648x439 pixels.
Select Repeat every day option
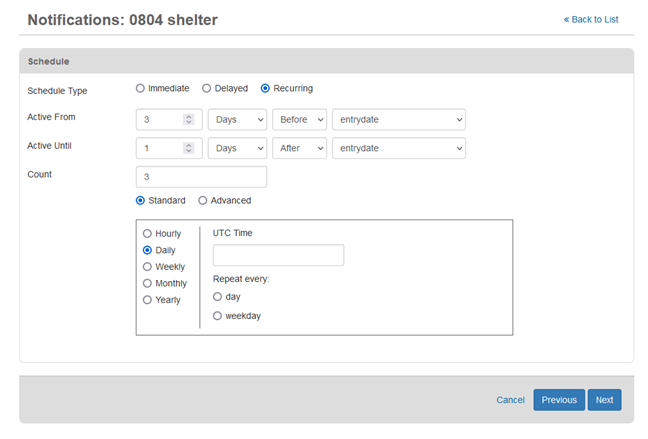point(218,296)
